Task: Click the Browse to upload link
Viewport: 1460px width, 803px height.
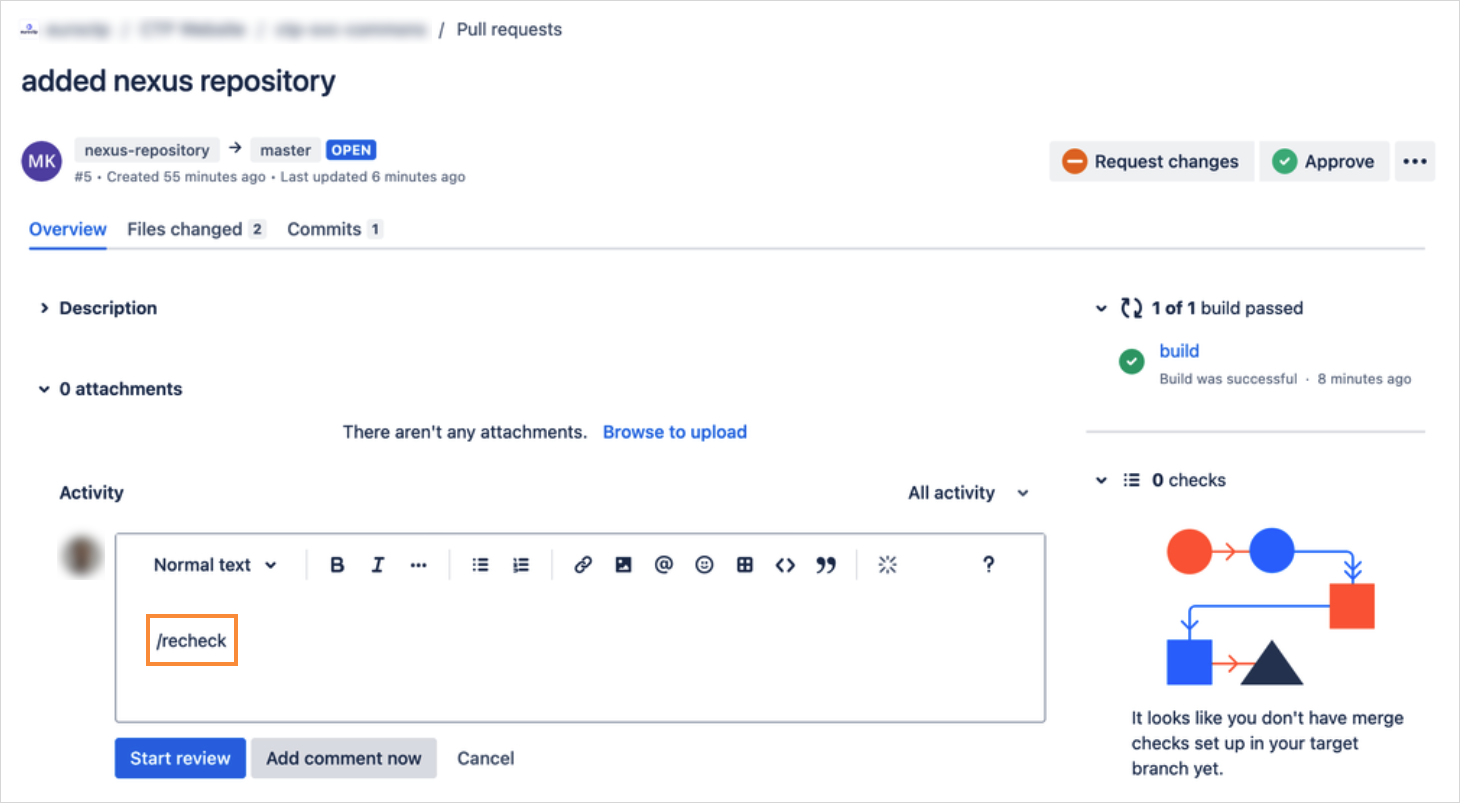Action: click(675, 431)
